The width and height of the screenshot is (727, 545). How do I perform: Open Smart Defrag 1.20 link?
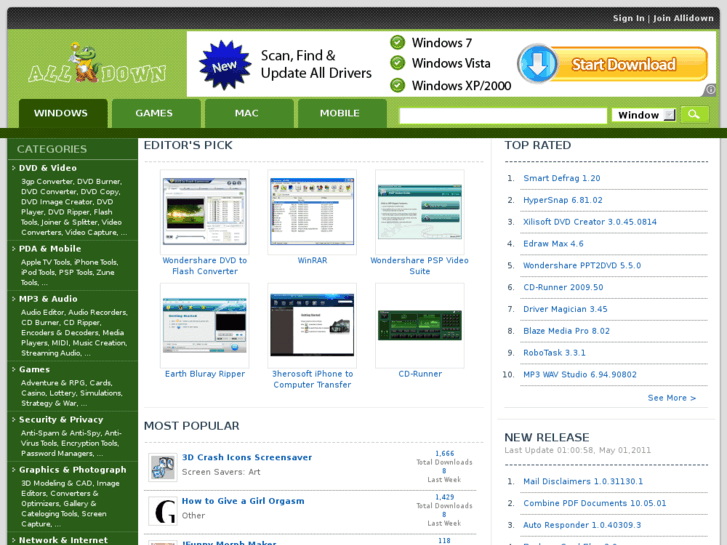(x=562, y=178)
